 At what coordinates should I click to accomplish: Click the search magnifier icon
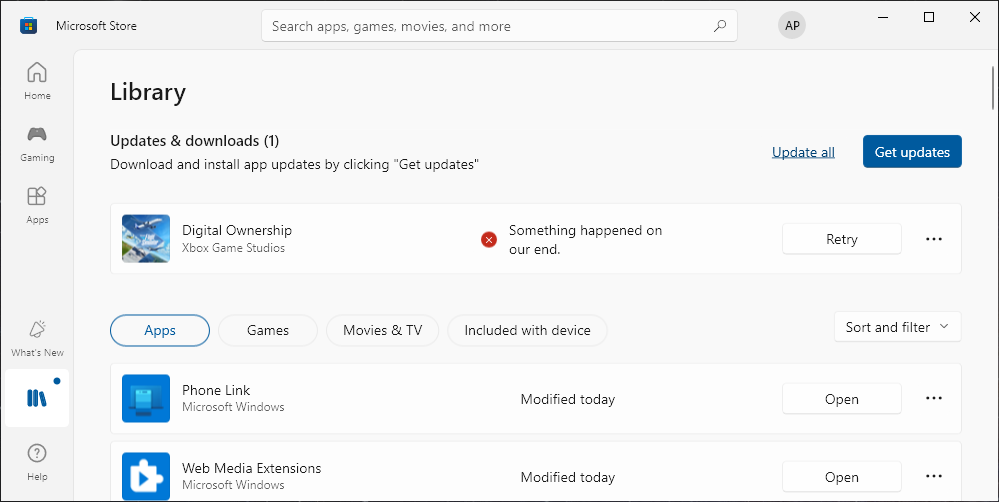point(720,26)
